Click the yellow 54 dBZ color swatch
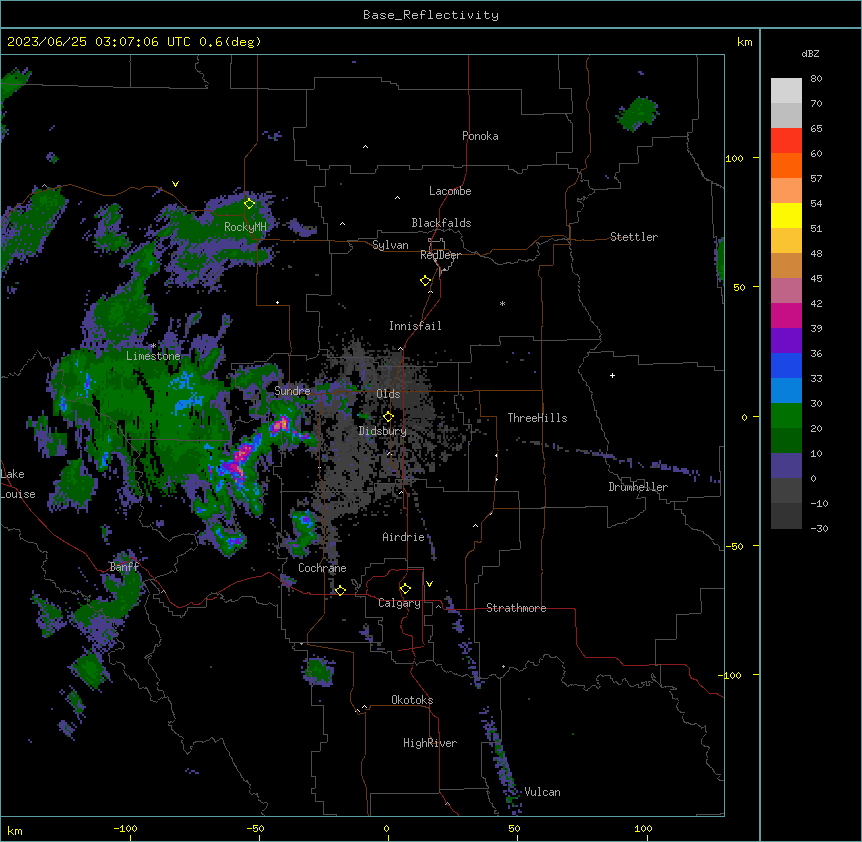 786,215
